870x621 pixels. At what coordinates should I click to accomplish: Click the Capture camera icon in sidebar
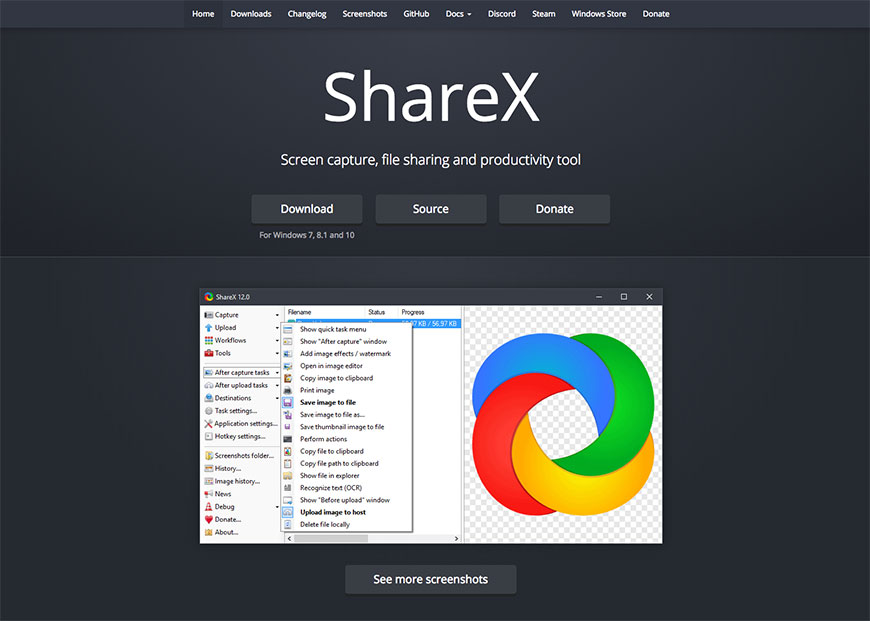(209, 315)
